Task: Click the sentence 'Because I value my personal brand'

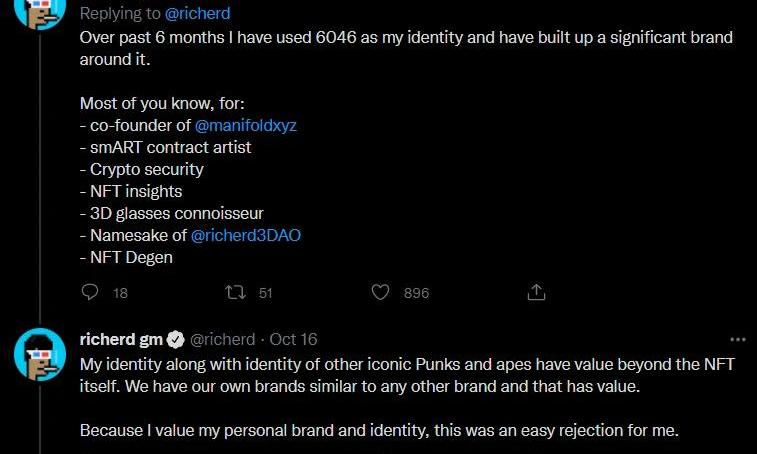Action: [x=379, y=431]
